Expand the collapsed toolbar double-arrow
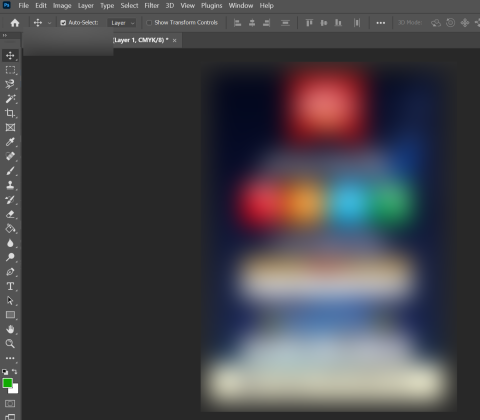Image resolution: width=480 pixels, height=420 pixels. tap(5, 35)
